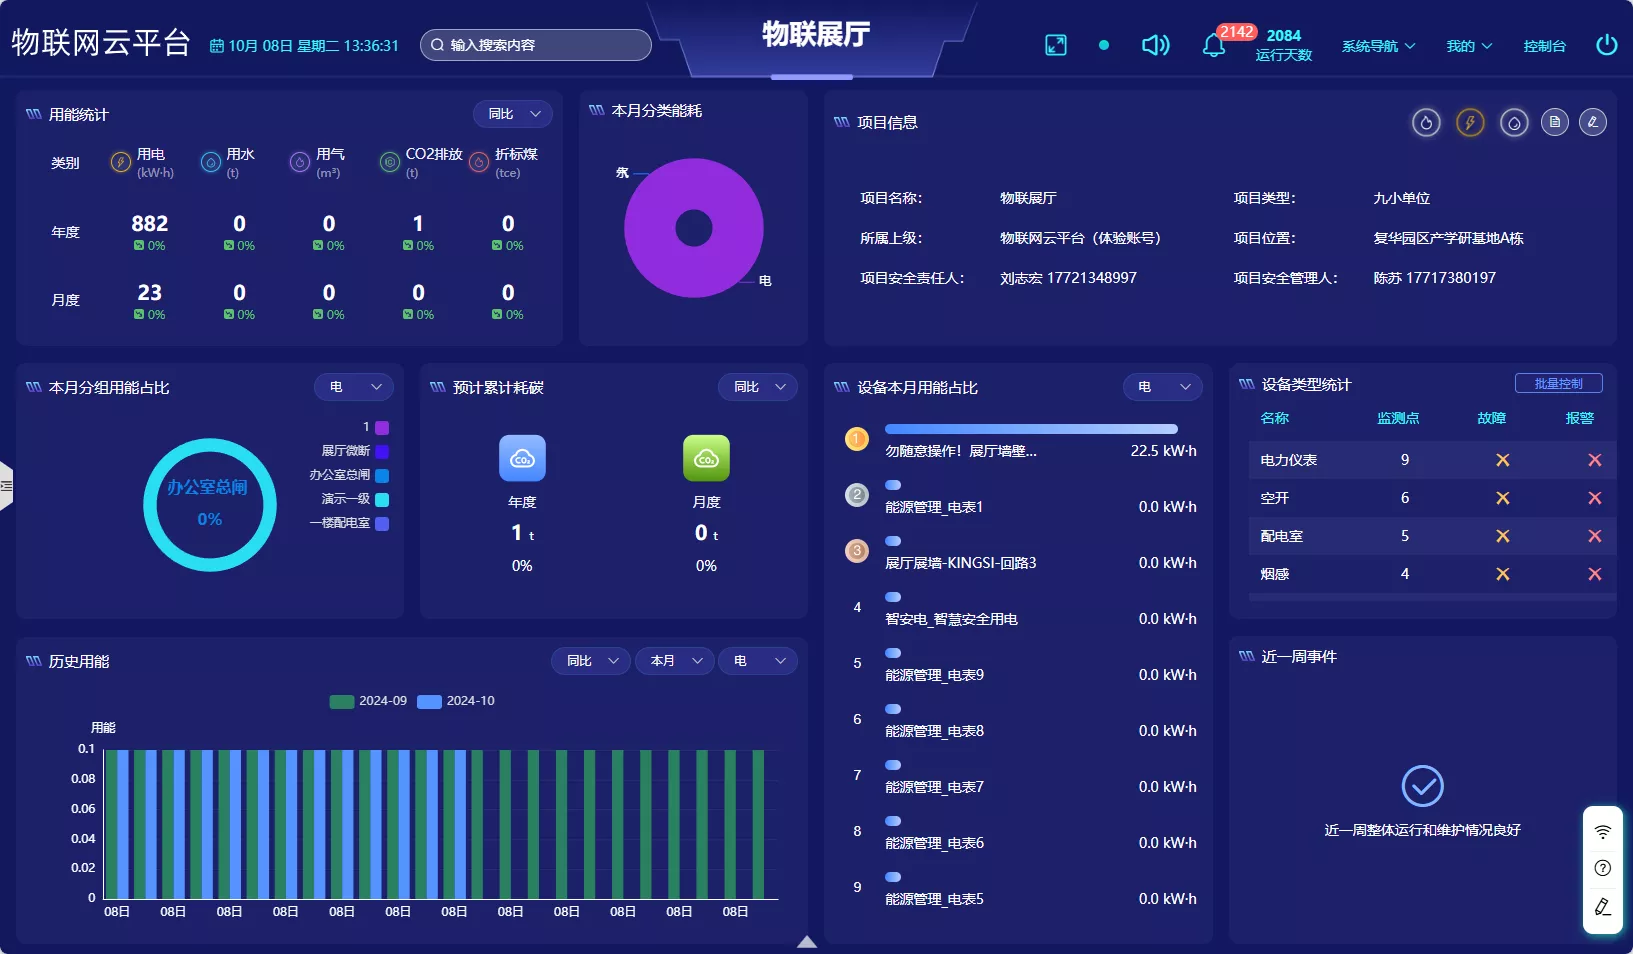Click the 折标煤 category icon
Screen dimensions: 1633x954
(479, 162)
